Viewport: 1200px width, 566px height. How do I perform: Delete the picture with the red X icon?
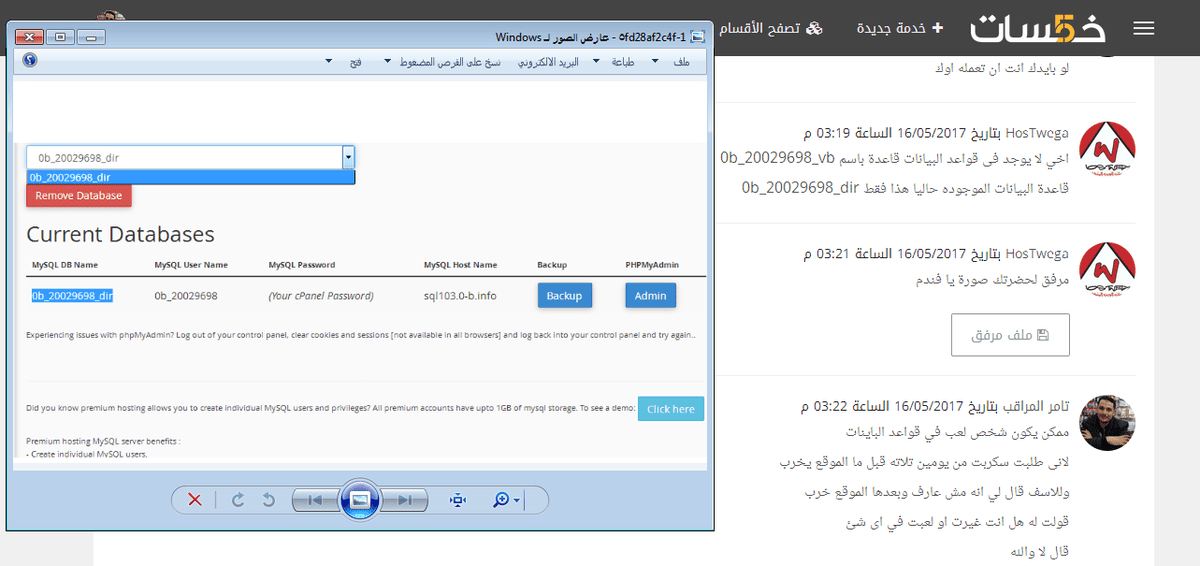click(195, 500)
